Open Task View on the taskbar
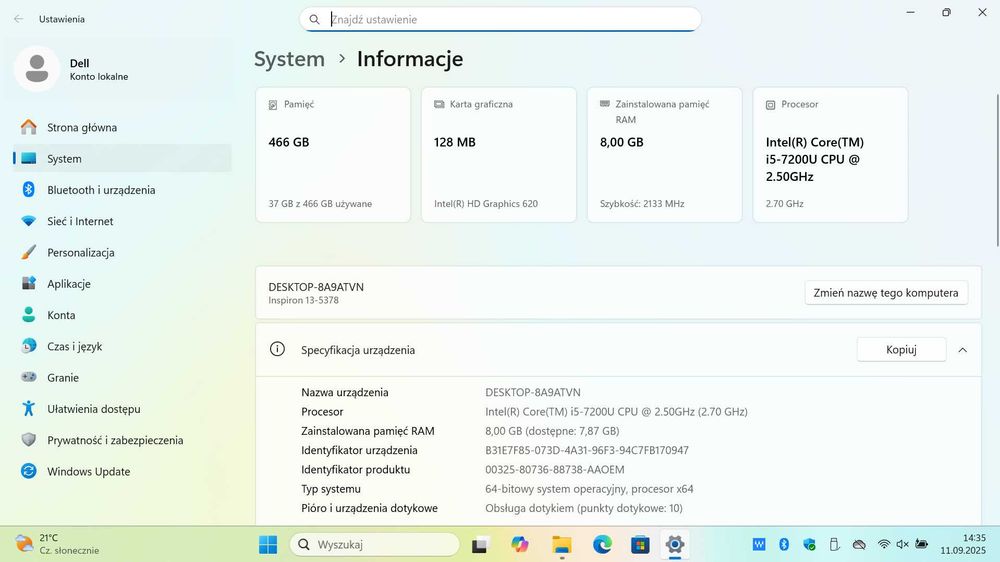 (480, 545)
